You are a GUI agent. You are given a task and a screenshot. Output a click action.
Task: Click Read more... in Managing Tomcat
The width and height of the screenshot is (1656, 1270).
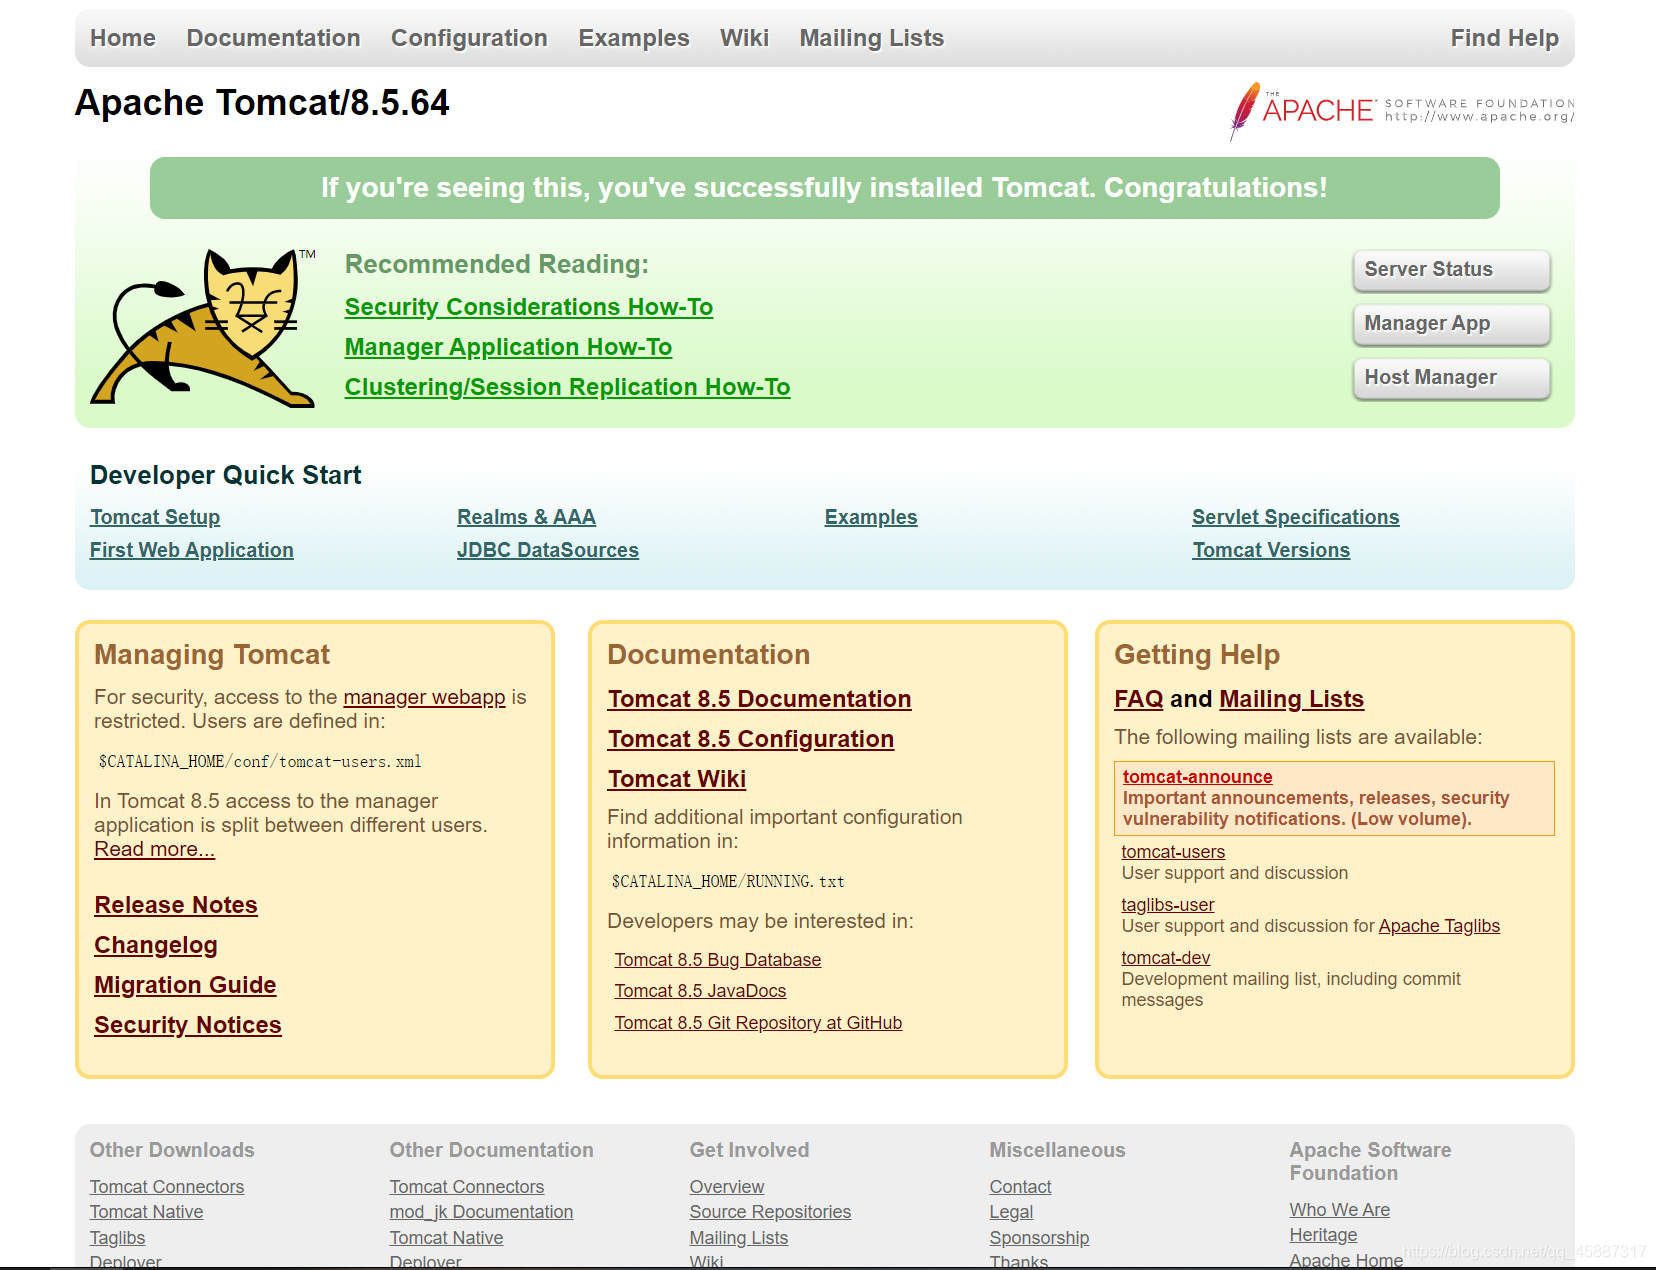(x=154, y=849)
